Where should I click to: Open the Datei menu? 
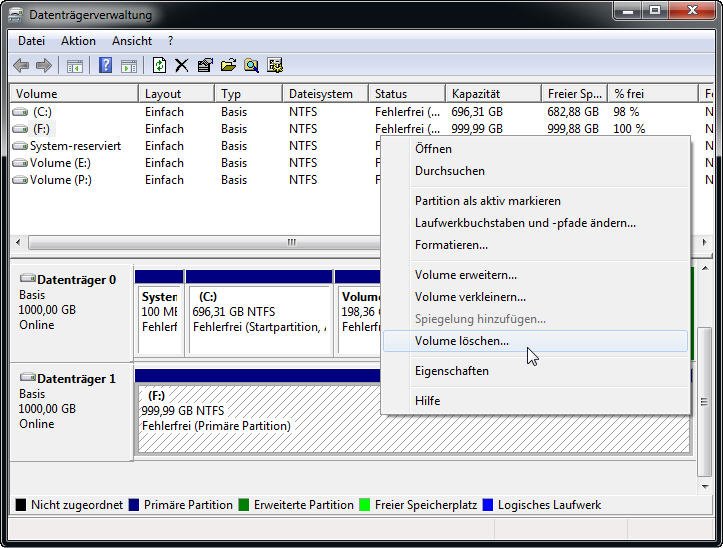[x=31, y=41]
